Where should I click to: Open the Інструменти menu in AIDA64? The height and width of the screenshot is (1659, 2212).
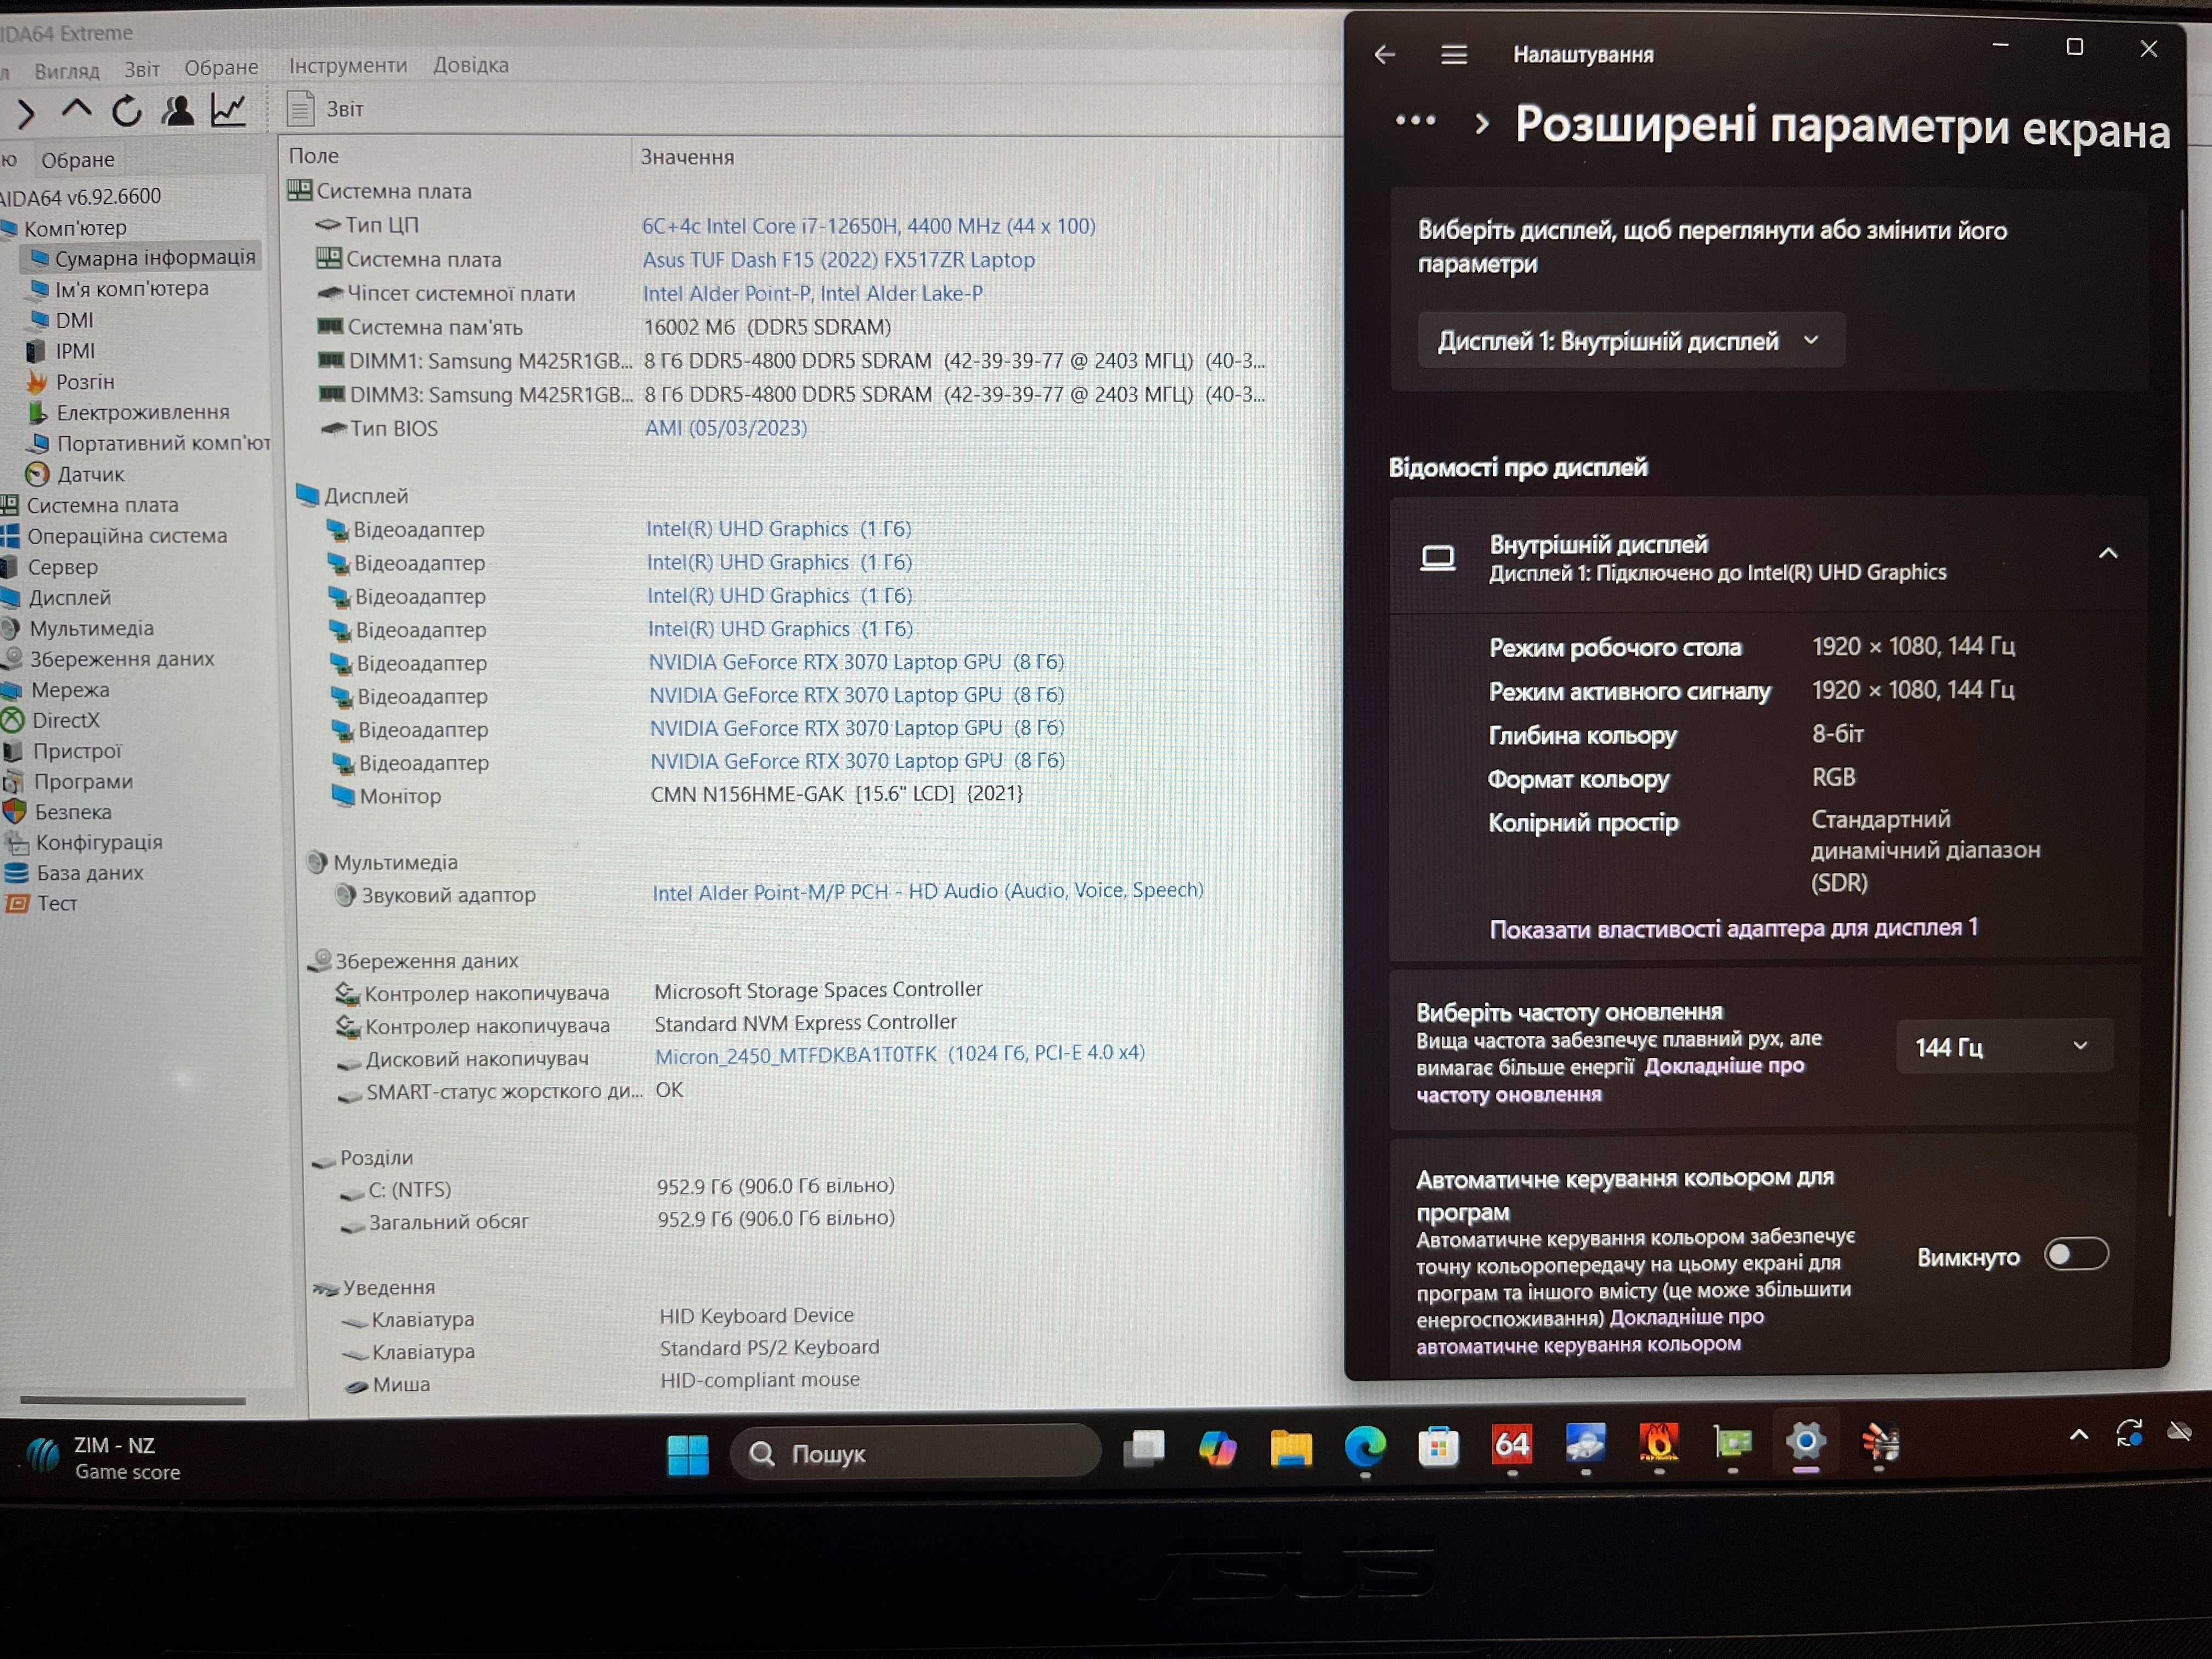(348, 65)
